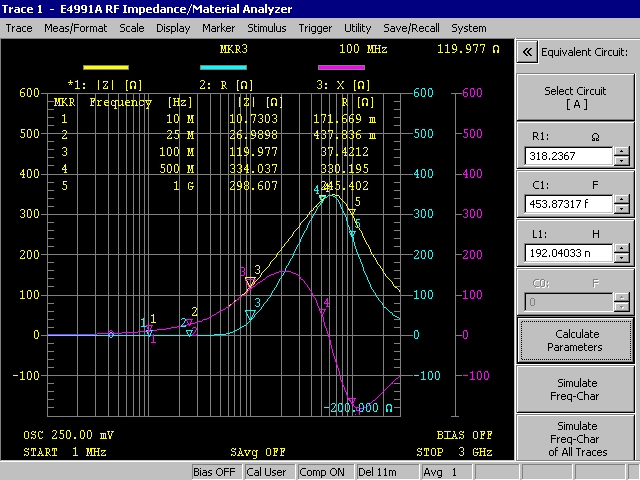Focus the R1 value field 318.2367
Screen dimensions: 640x480
point(569,156)
